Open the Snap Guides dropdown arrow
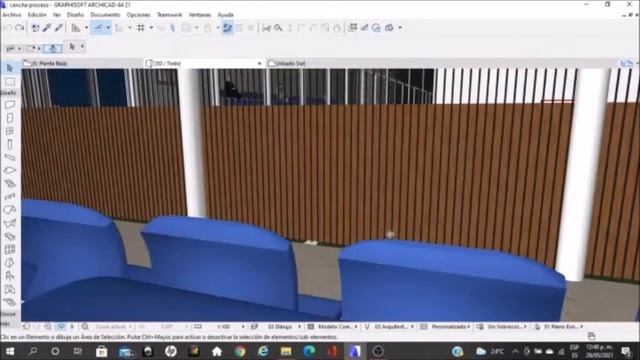The height and width of the screenshot is (360, 640). 108,28
